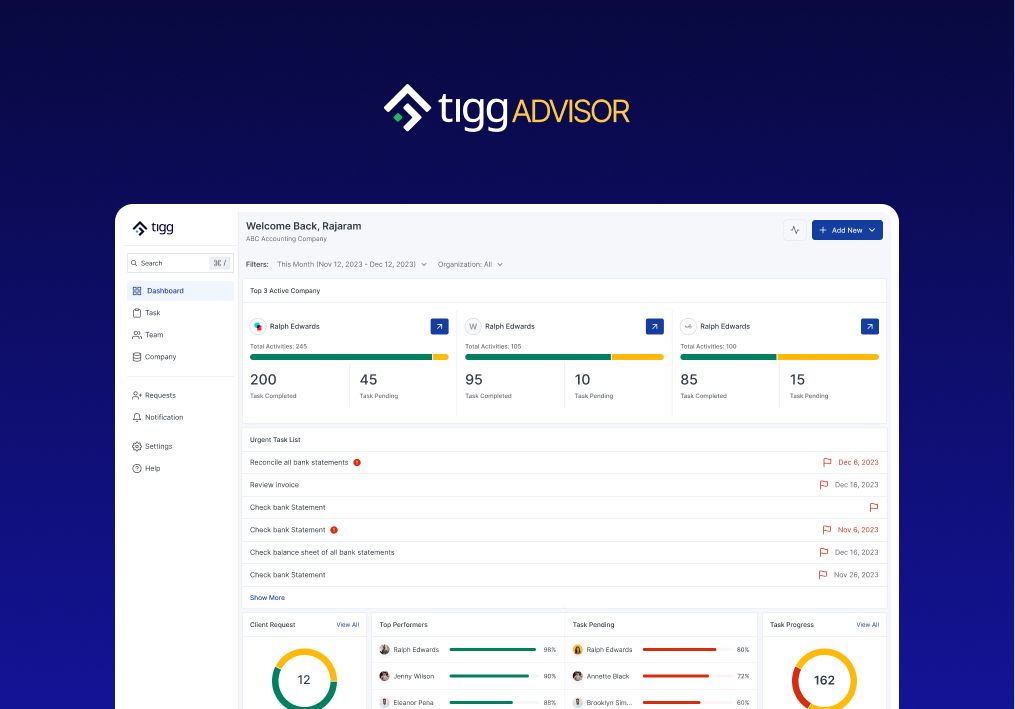This screenshot has height=709, width=1015.
Task: Click the flag icon beside Dec 6, 2023
Action: tap(827, 462)
